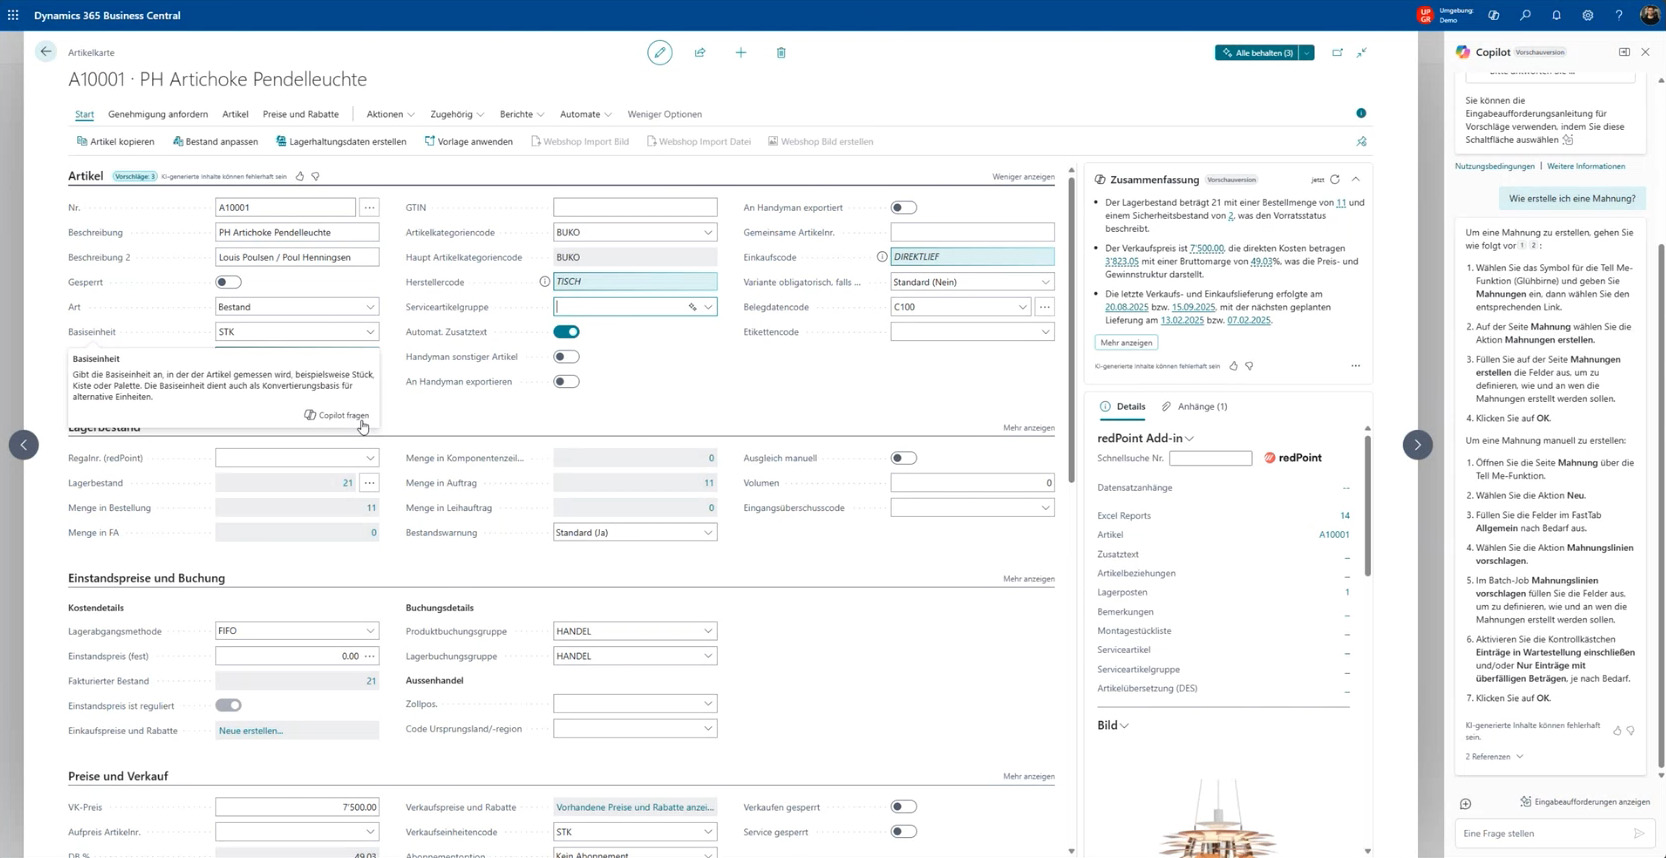Viewport: 1666px width, 858px height.
Task: Click the share icon in header
Action: click(x=700, y=53)
